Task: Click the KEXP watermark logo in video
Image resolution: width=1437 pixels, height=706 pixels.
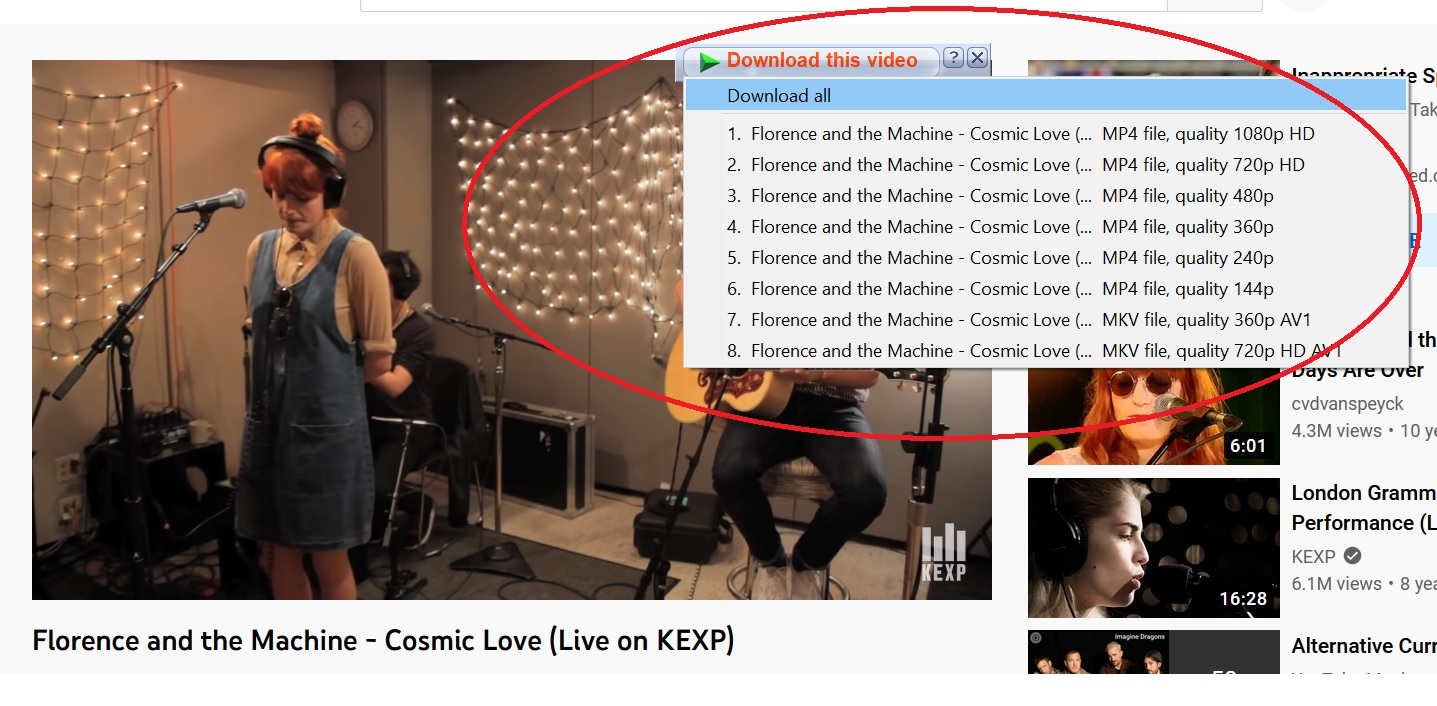Action: tap(944, 553)
